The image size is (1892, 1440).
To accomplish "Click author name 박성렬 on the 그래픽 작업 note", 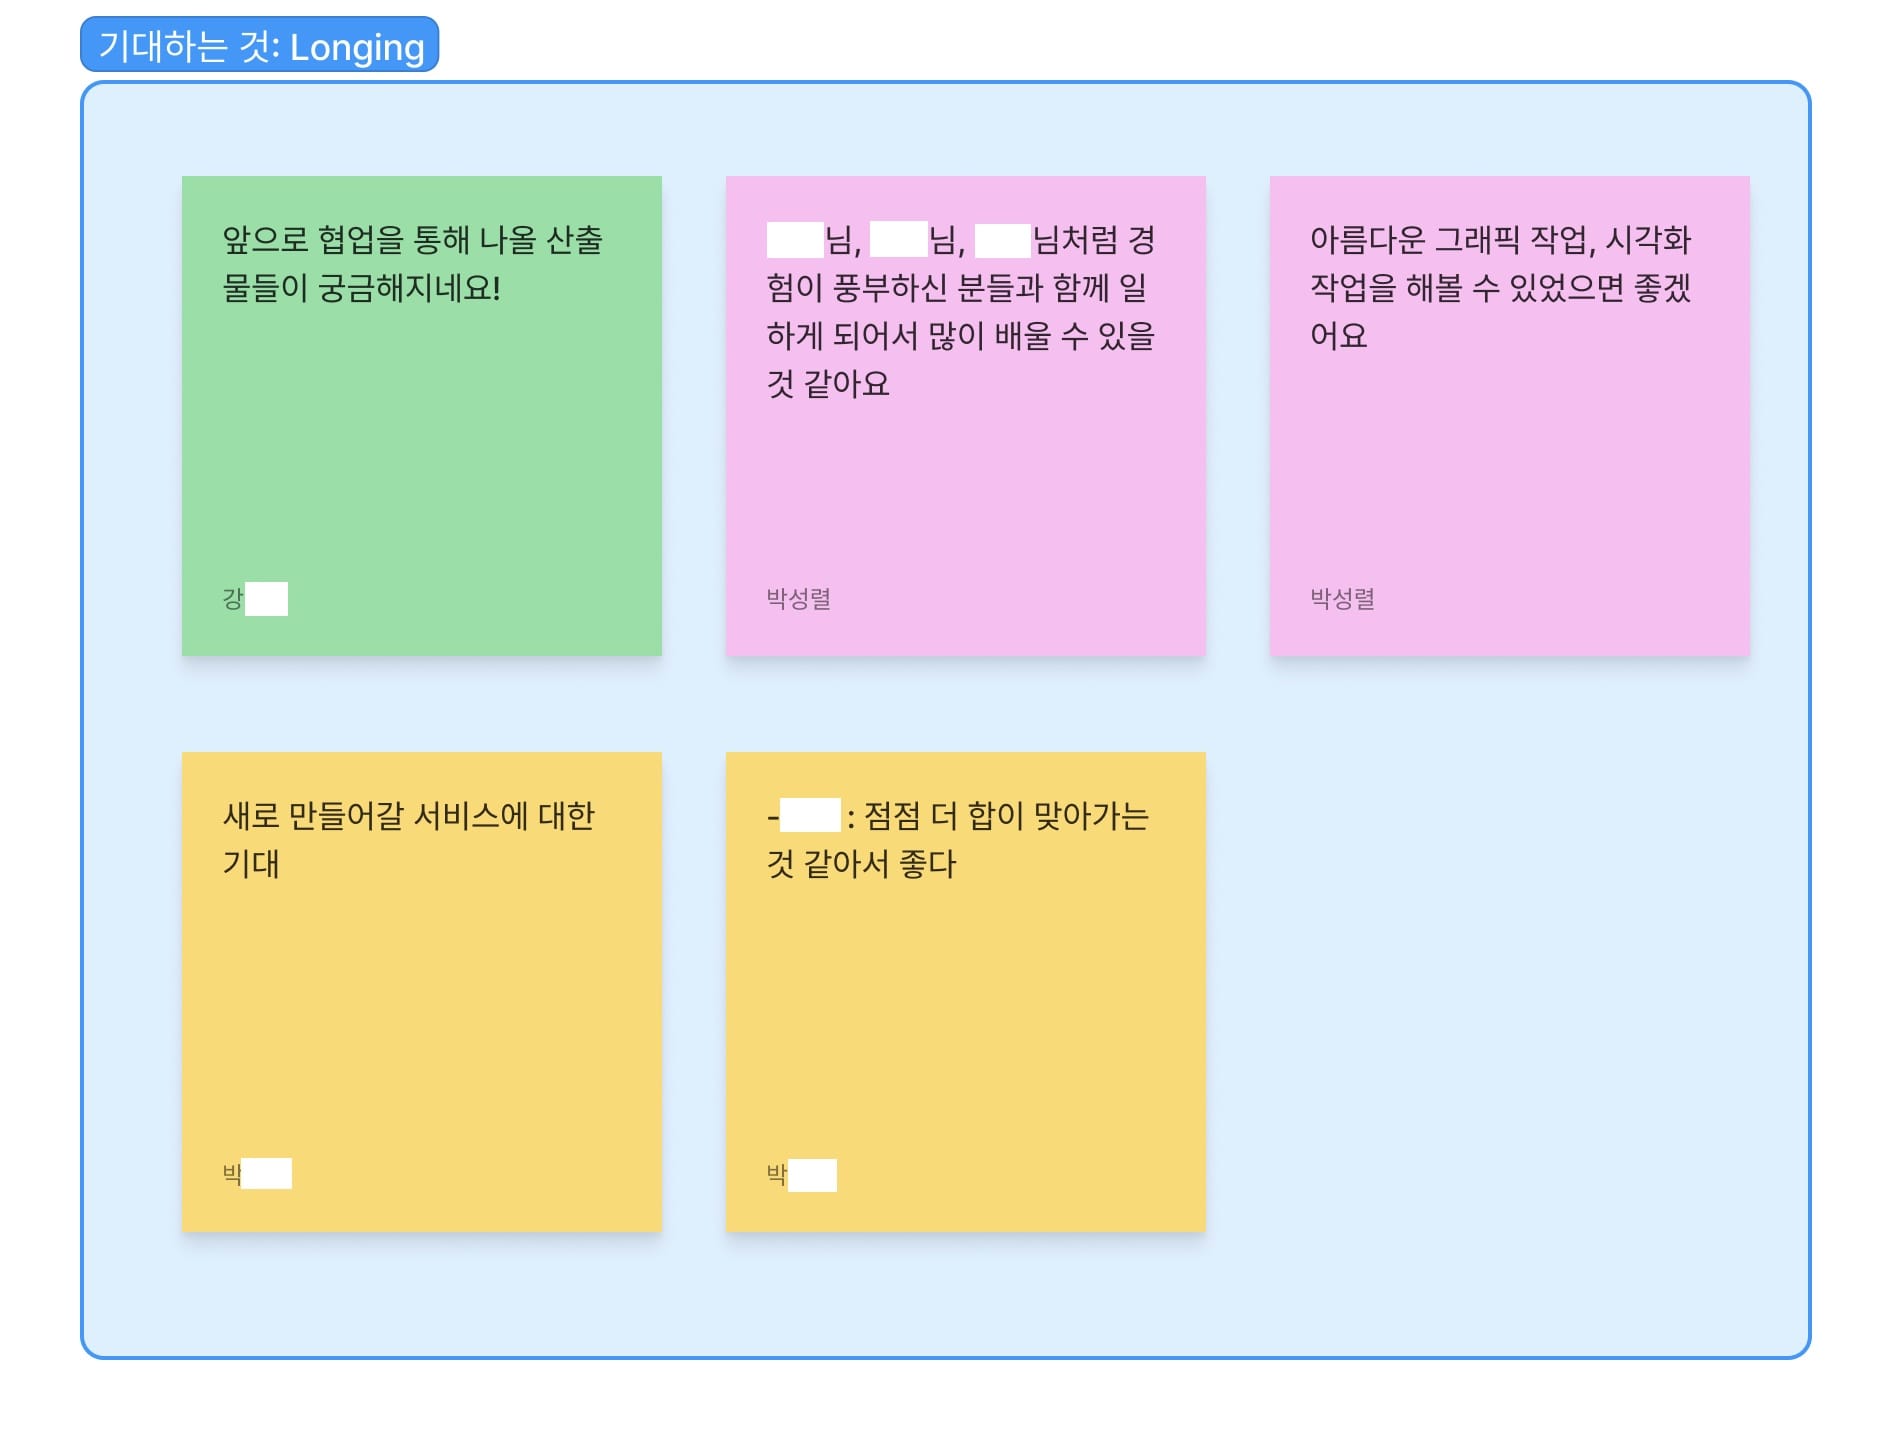I will click(1342, 598).
